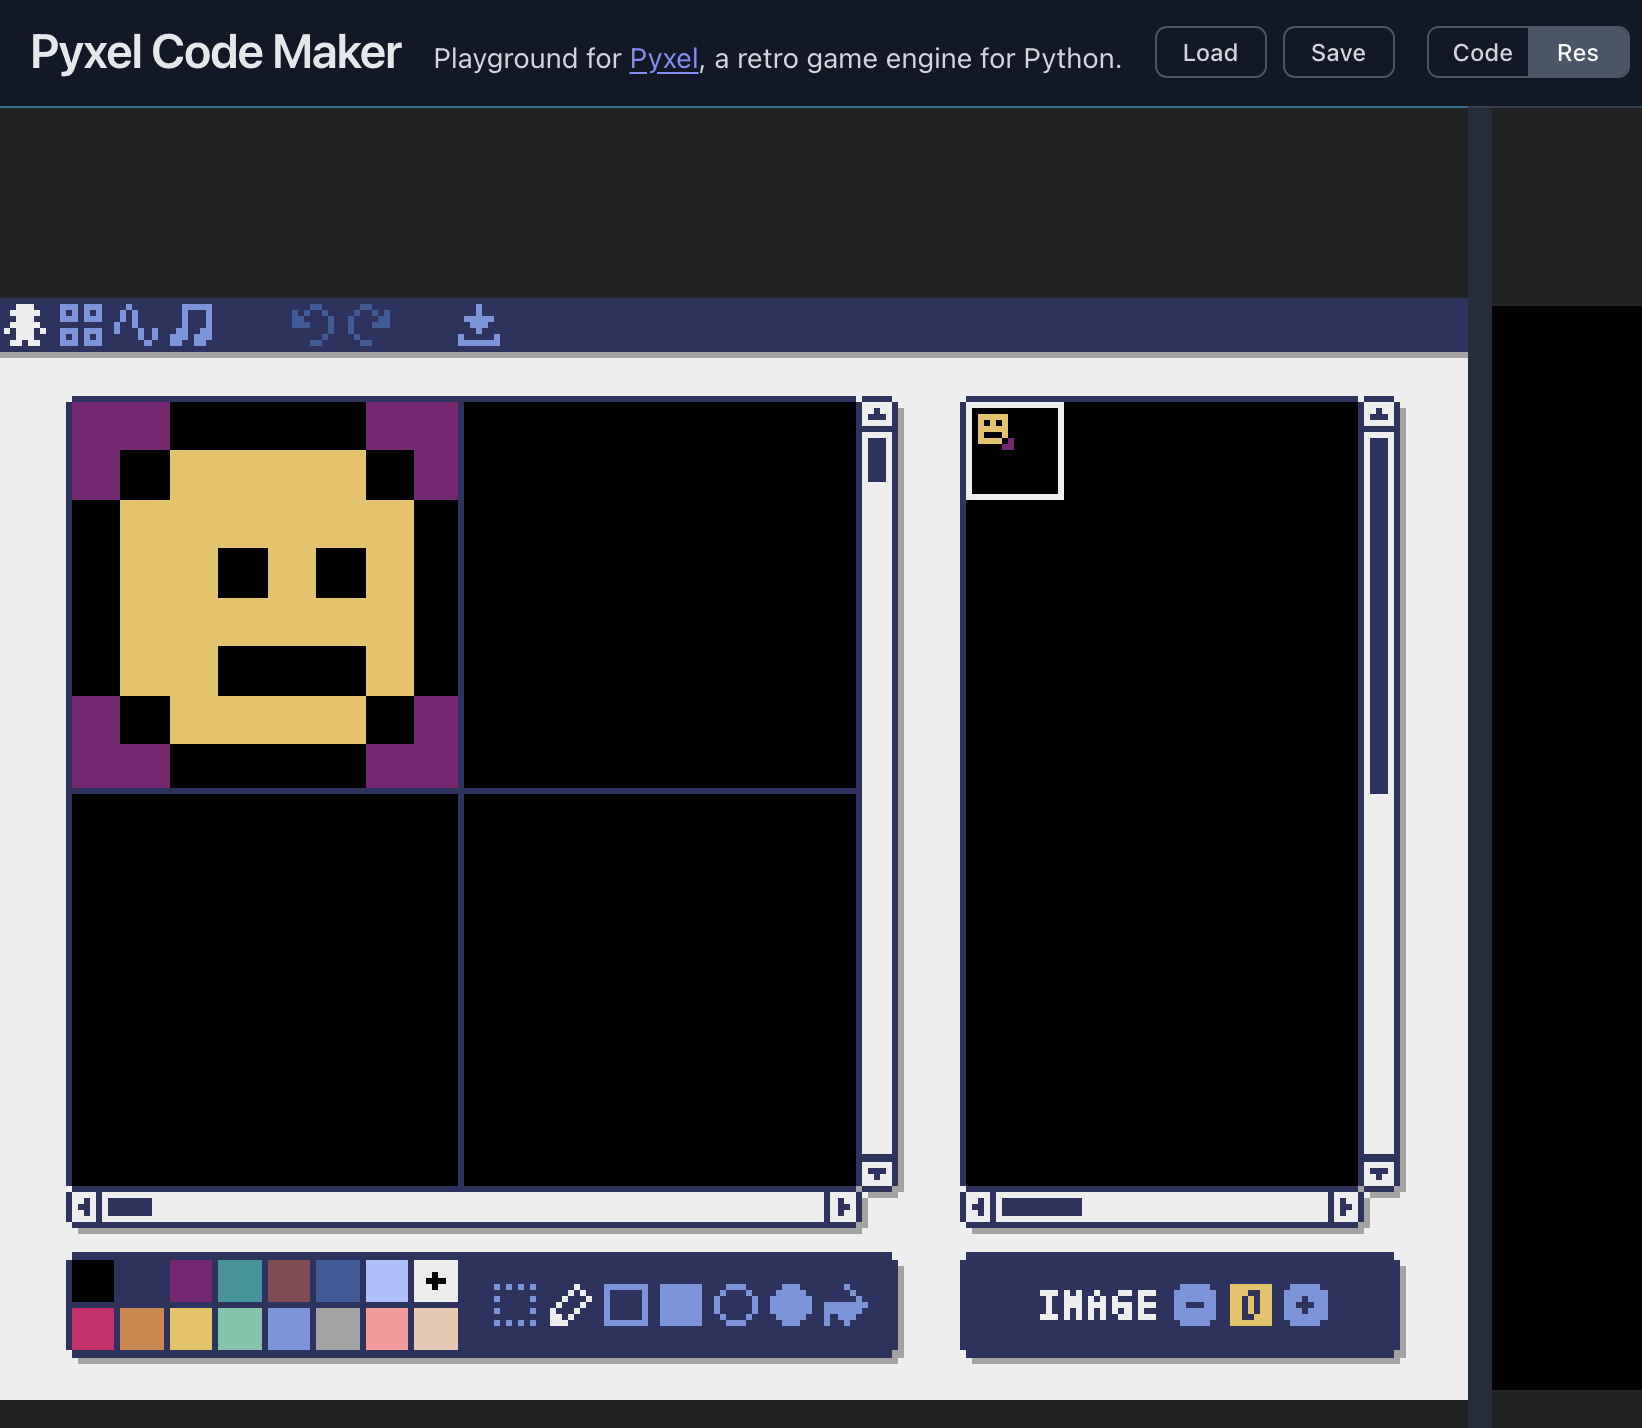Select the marquee selection tool
The height and width of the screenshot is (1428, 1642).
(x=514, y=1306)
